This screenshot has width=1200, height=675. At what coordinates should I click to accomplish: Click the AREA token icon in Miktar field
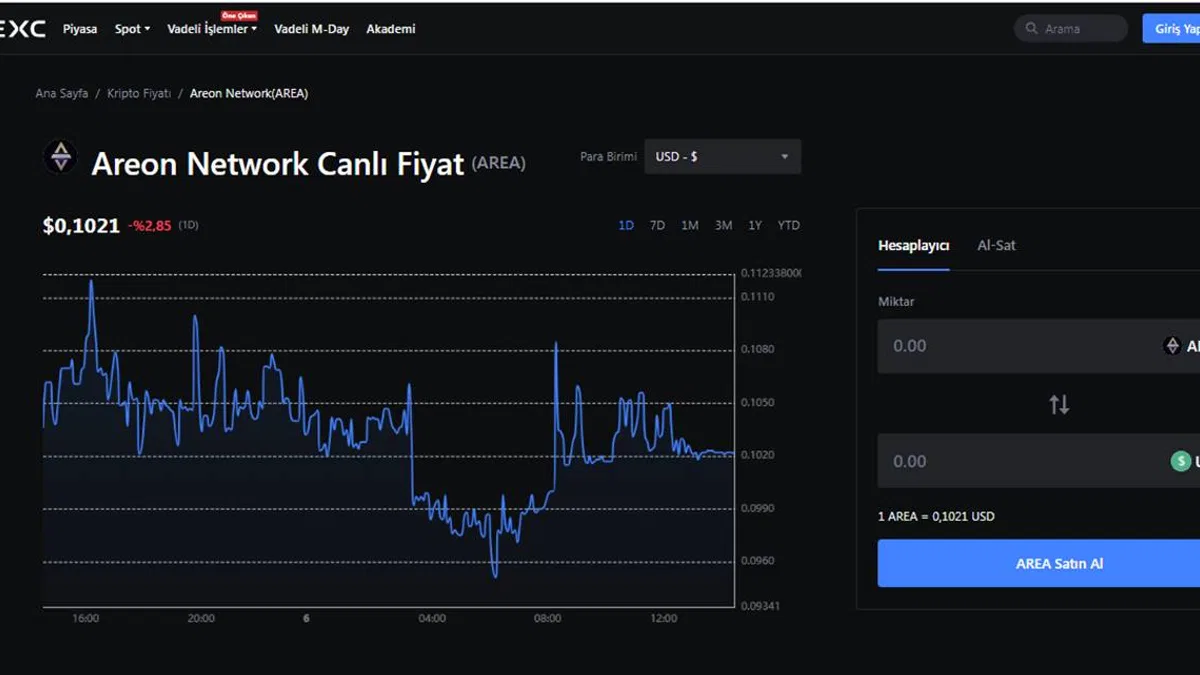coord(1172,346)
